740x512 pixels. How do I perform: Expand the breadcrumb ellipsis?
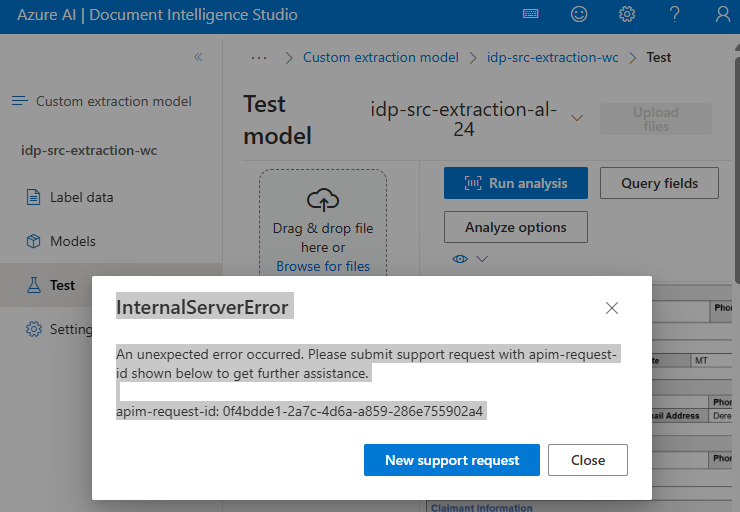click(259, 58)
